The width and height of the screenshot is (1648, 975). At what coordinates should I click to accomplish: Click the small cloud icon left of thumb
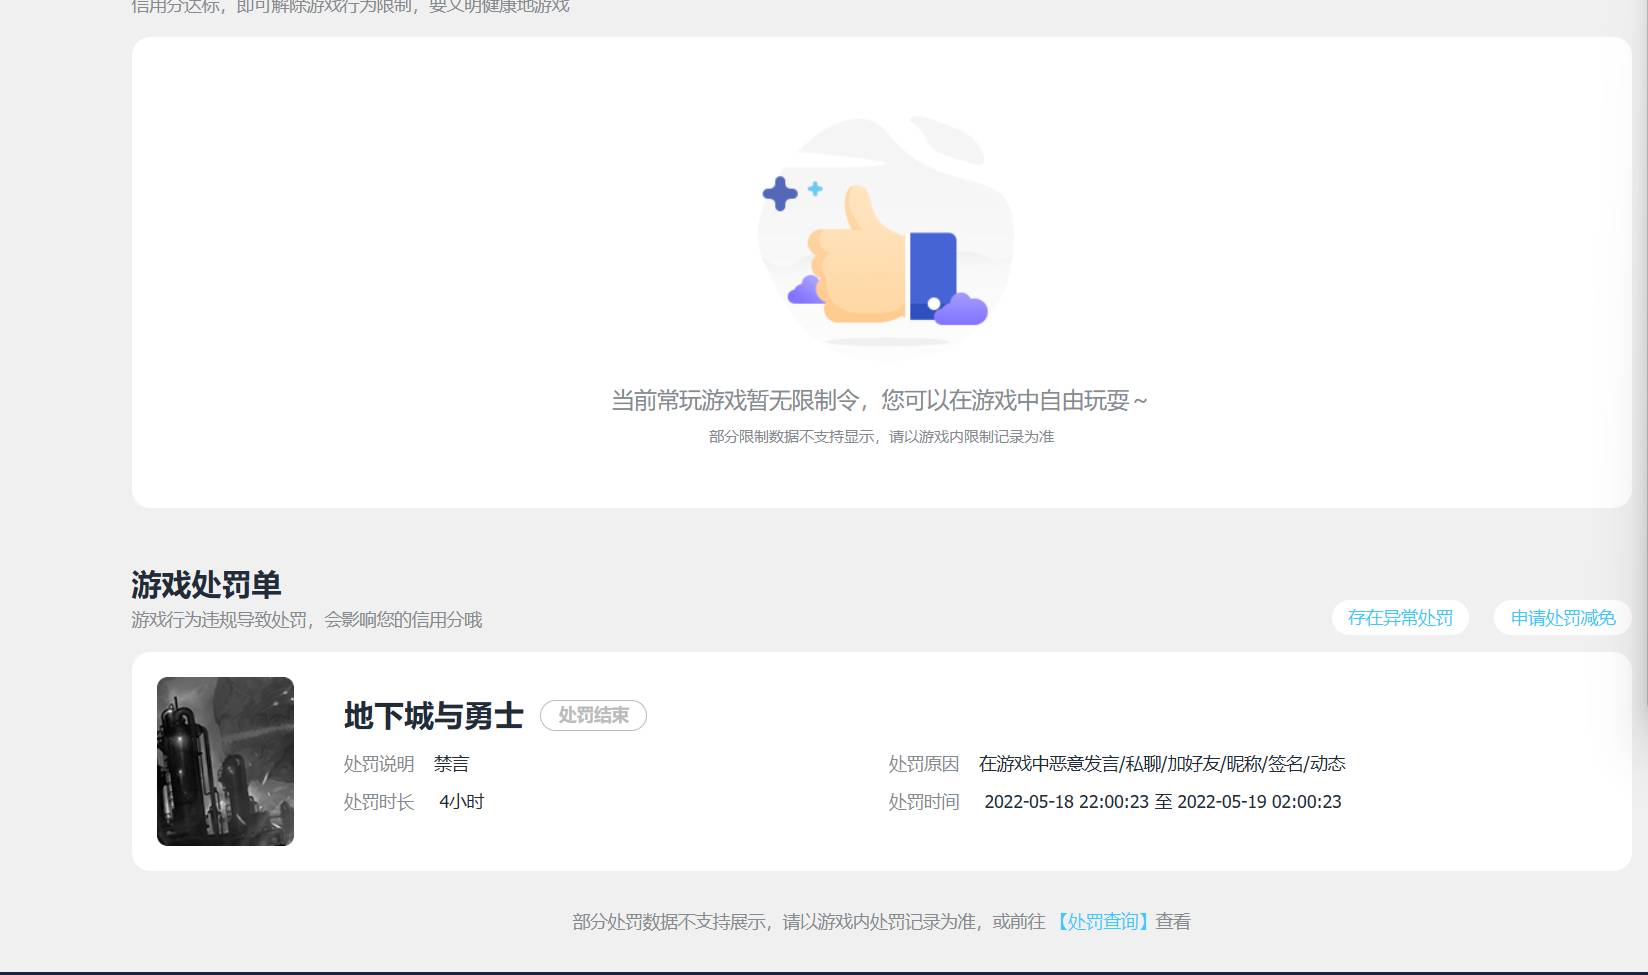point(803,289)
